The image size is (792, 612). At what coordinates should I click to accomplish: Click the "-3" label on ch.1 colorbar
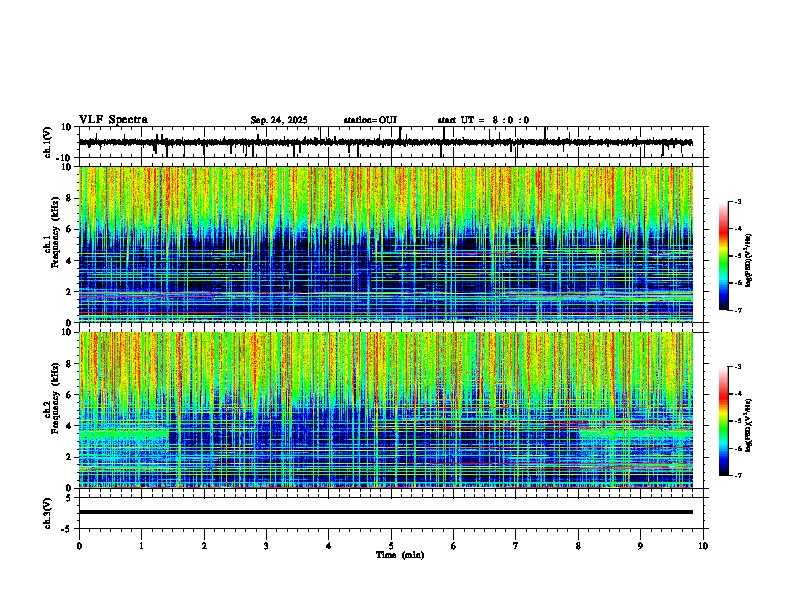737,201
